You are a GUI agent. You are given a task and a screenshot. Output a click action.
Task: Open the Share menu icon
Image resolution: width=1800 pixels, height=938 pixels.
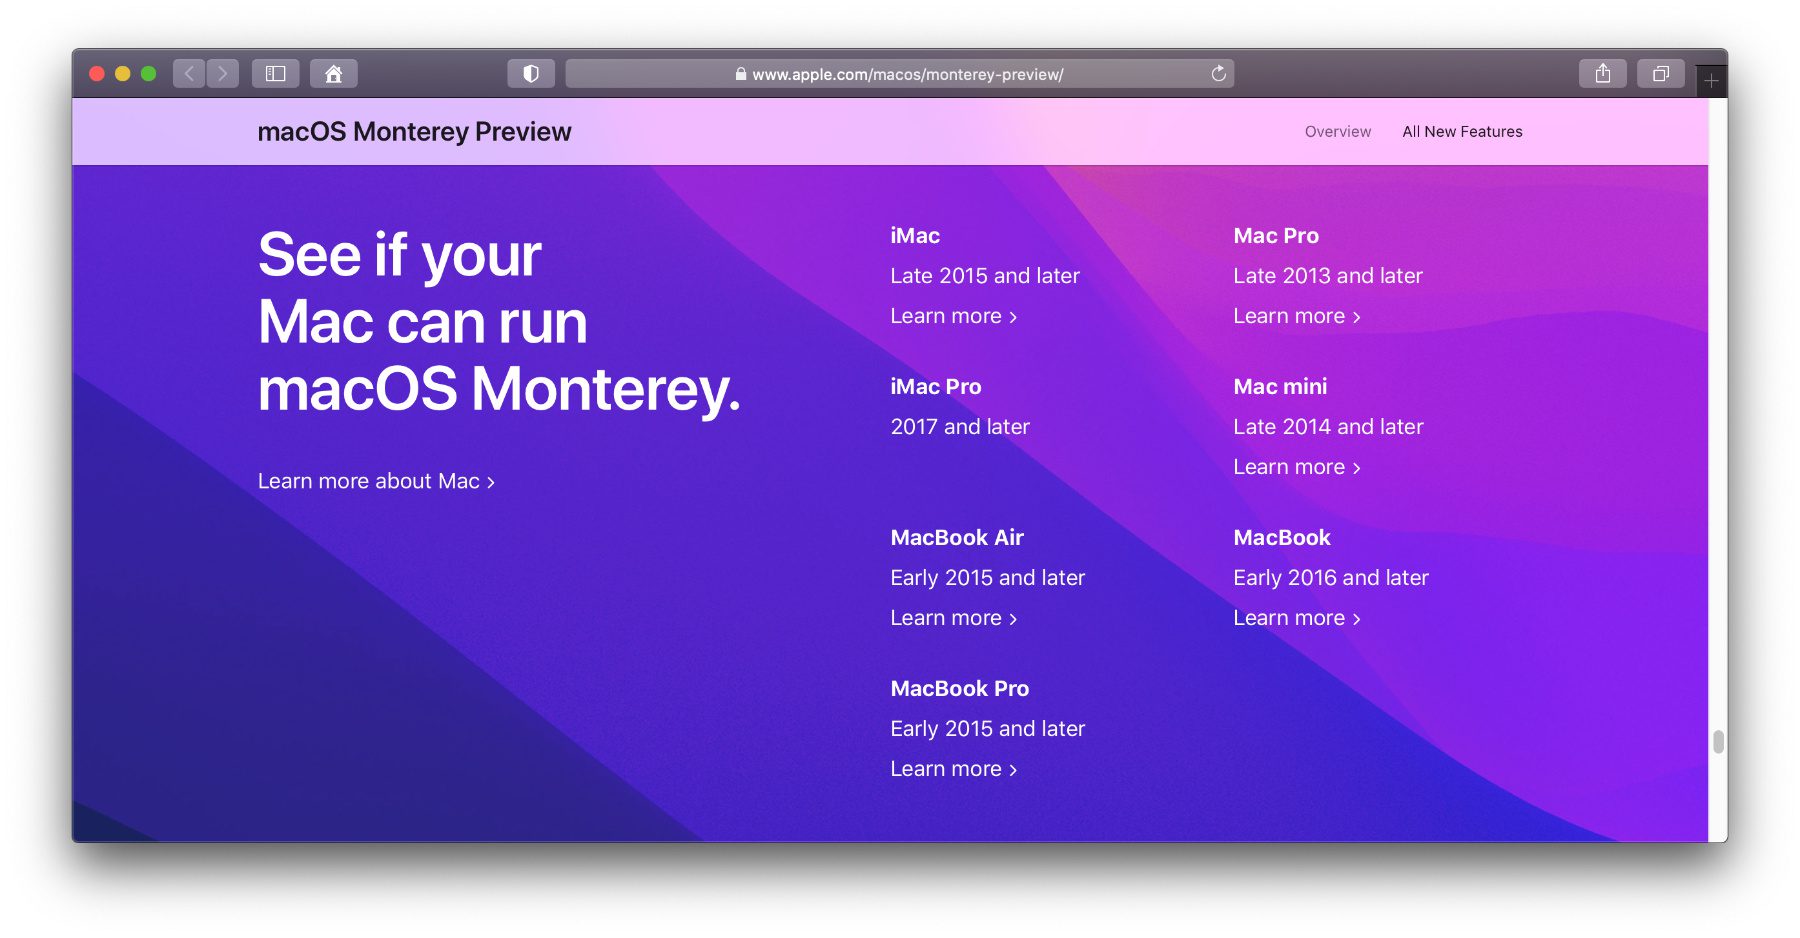click(x=1603, y=74)
